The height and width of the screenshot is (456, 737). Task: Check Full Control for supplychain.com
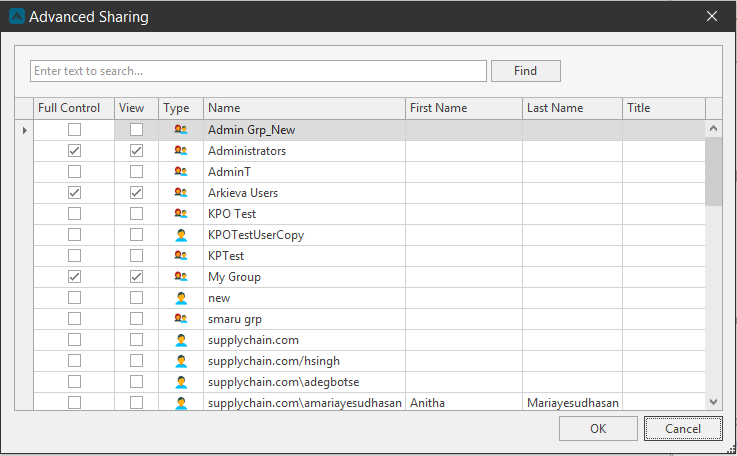74,339
